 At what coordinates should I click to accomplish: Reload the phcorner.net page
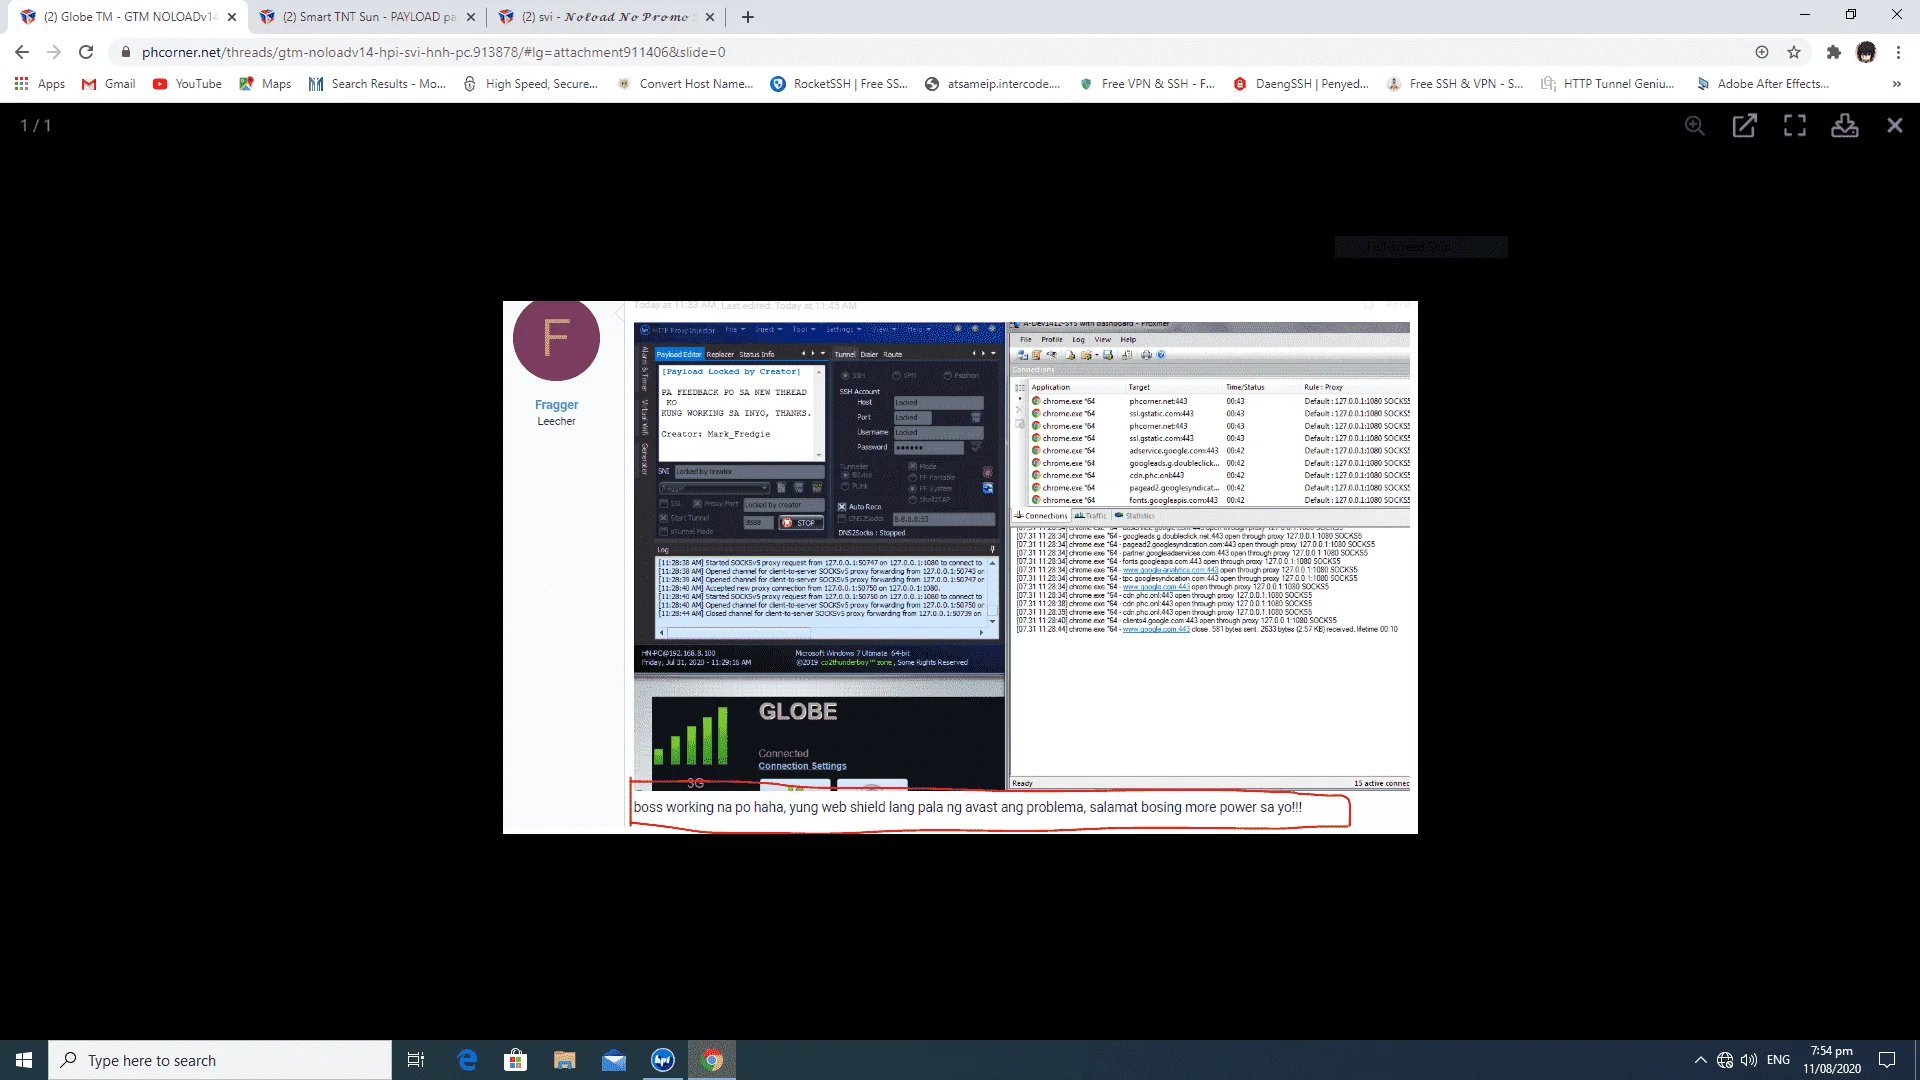tap(86, 52)
